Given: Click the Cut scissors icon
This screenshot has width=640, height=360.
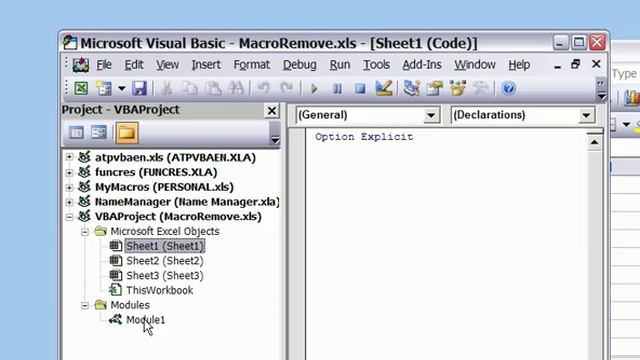Looking at the screenshot, I should pos(167,88).
